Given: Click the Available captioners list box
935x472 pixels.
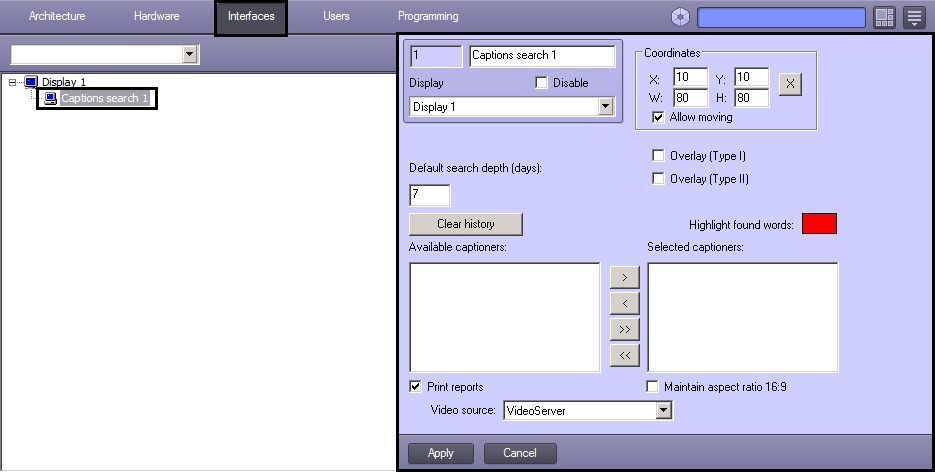Looking at the screenshot, I should click(504, 317).
